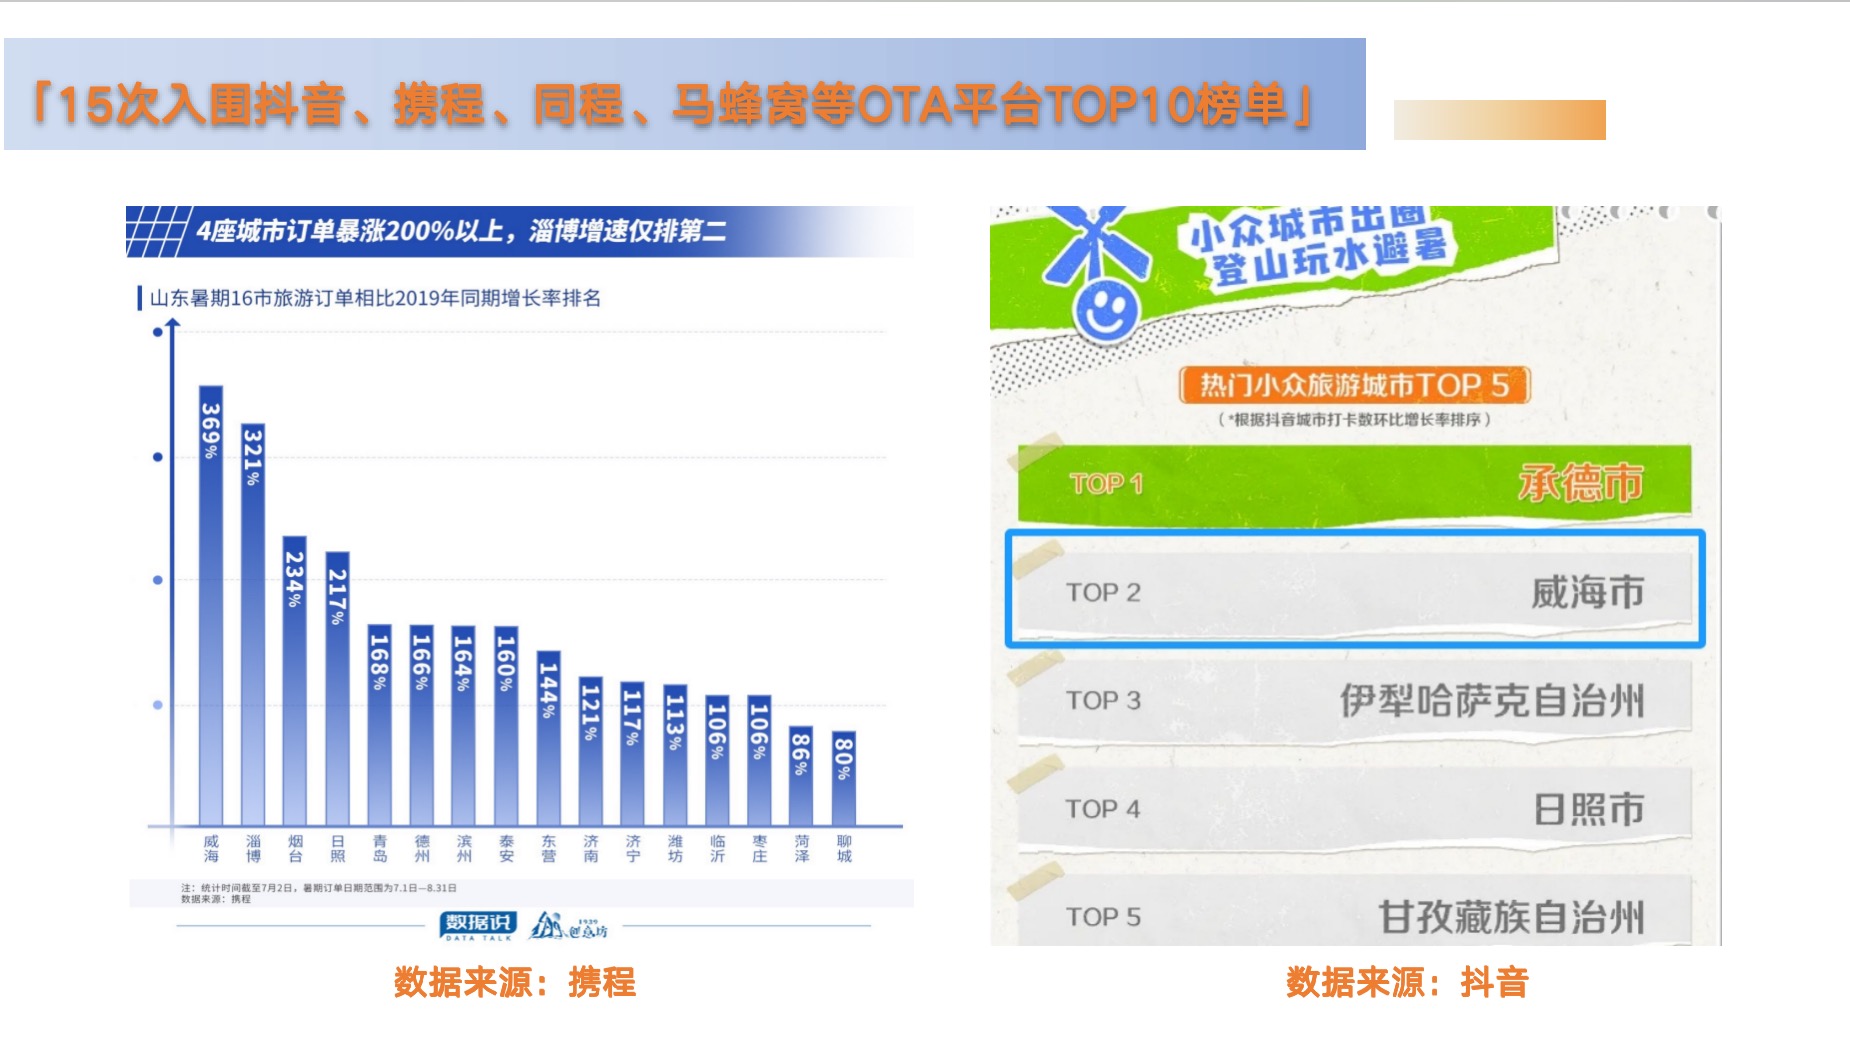
Task: Select the TOP 5 甘孜藏族自治州 row
Action: click(1354, 915)
